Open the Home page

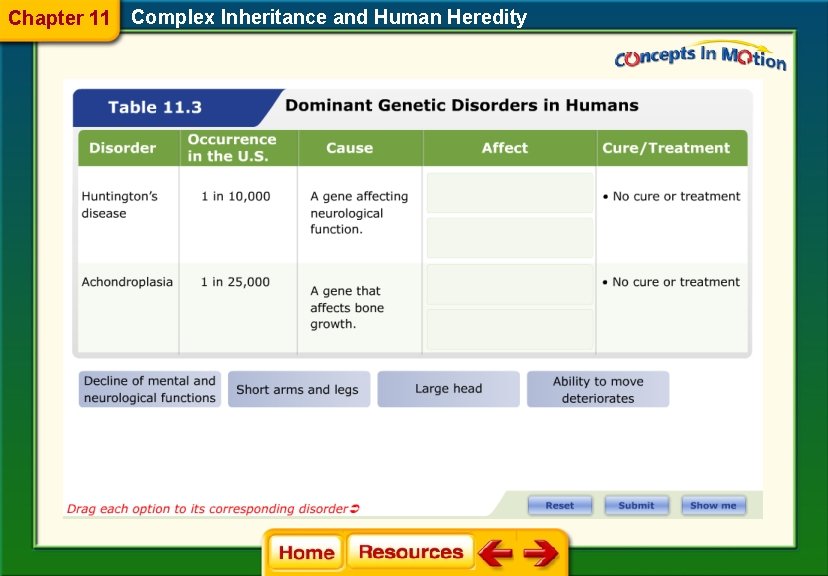[305, 551]
